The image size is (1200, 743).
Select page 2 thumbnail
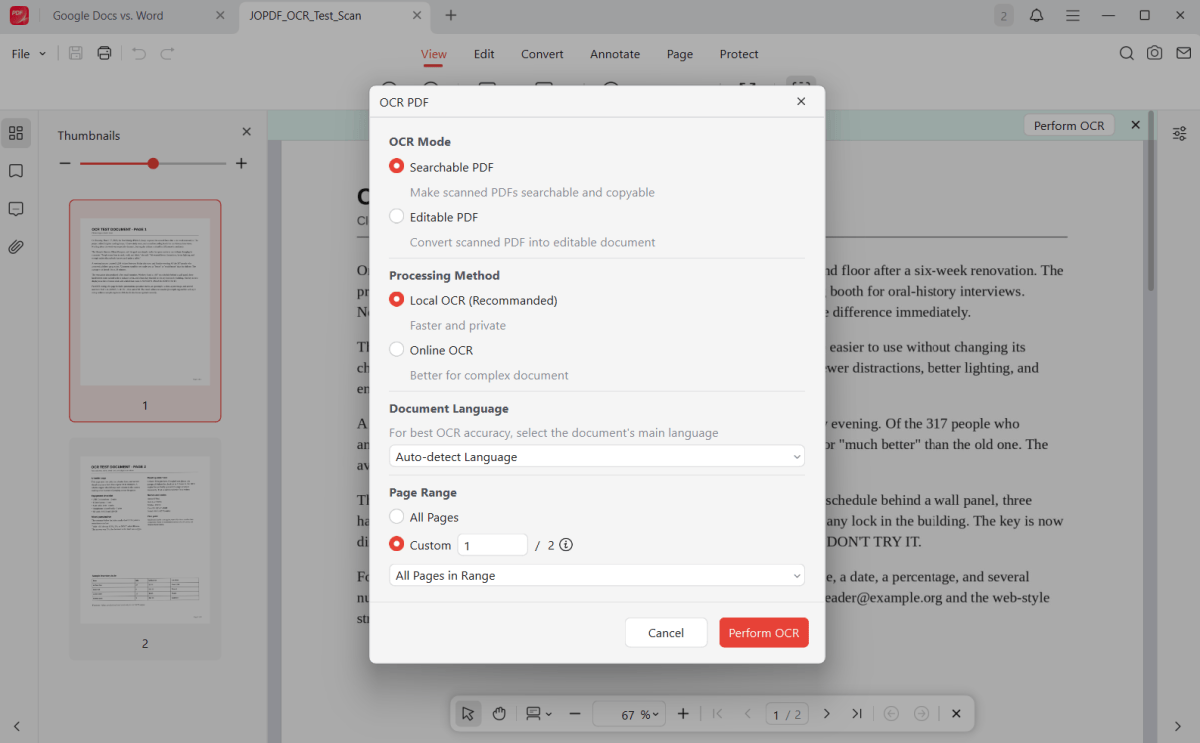[x=145, y=549]
